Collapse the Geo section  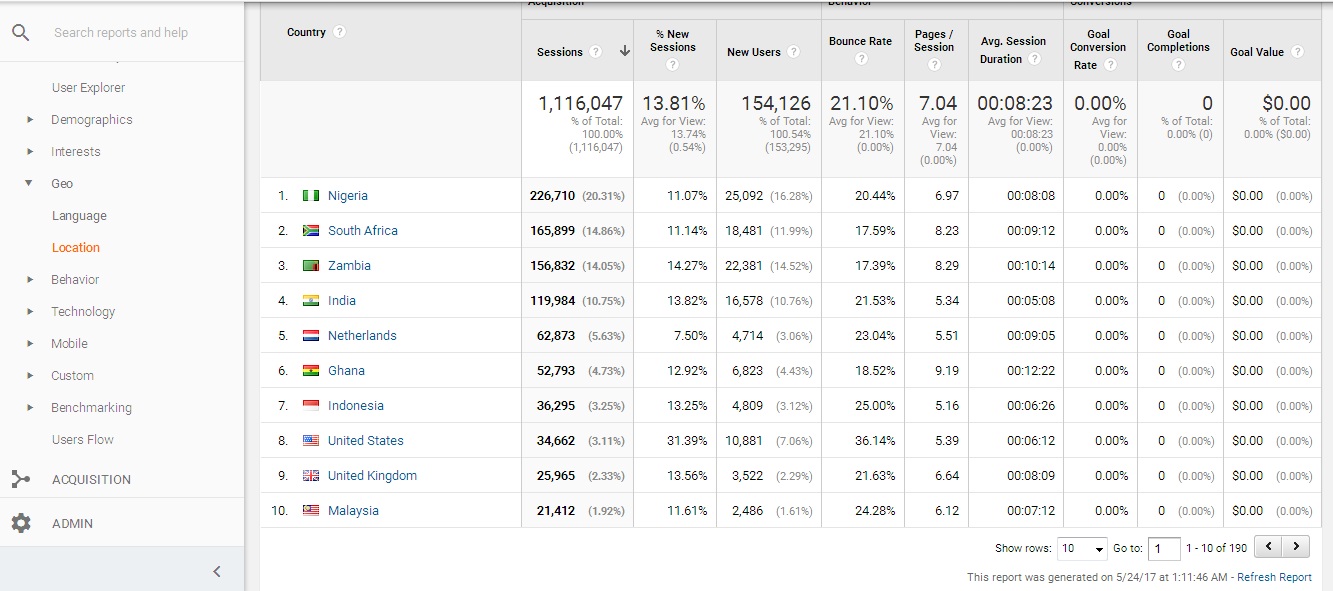coord(30,184)
